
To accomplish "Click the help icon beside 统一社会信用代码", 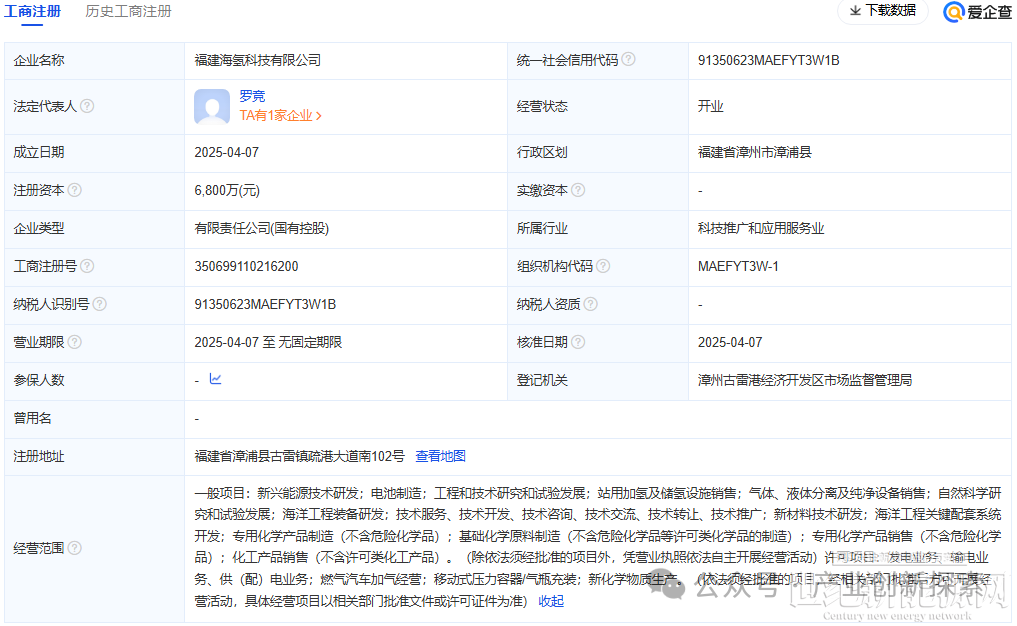I will pyautogui.click(x=628, y=59).
